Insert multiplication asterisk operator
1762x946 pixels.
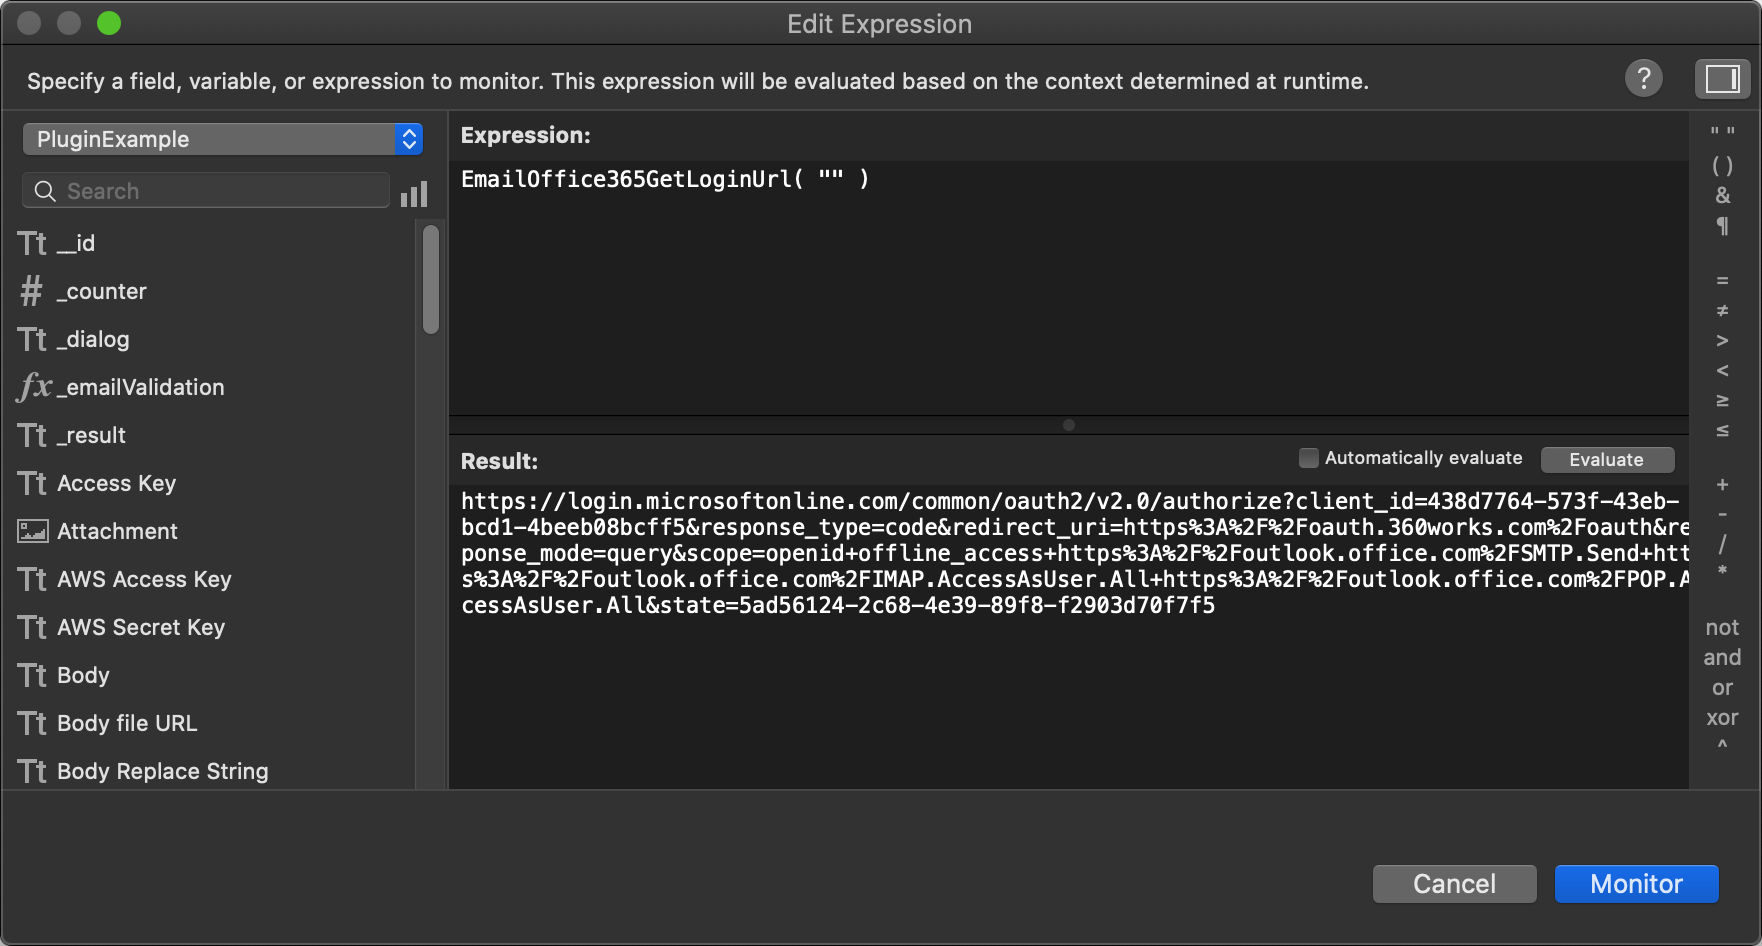[1722, 572]
